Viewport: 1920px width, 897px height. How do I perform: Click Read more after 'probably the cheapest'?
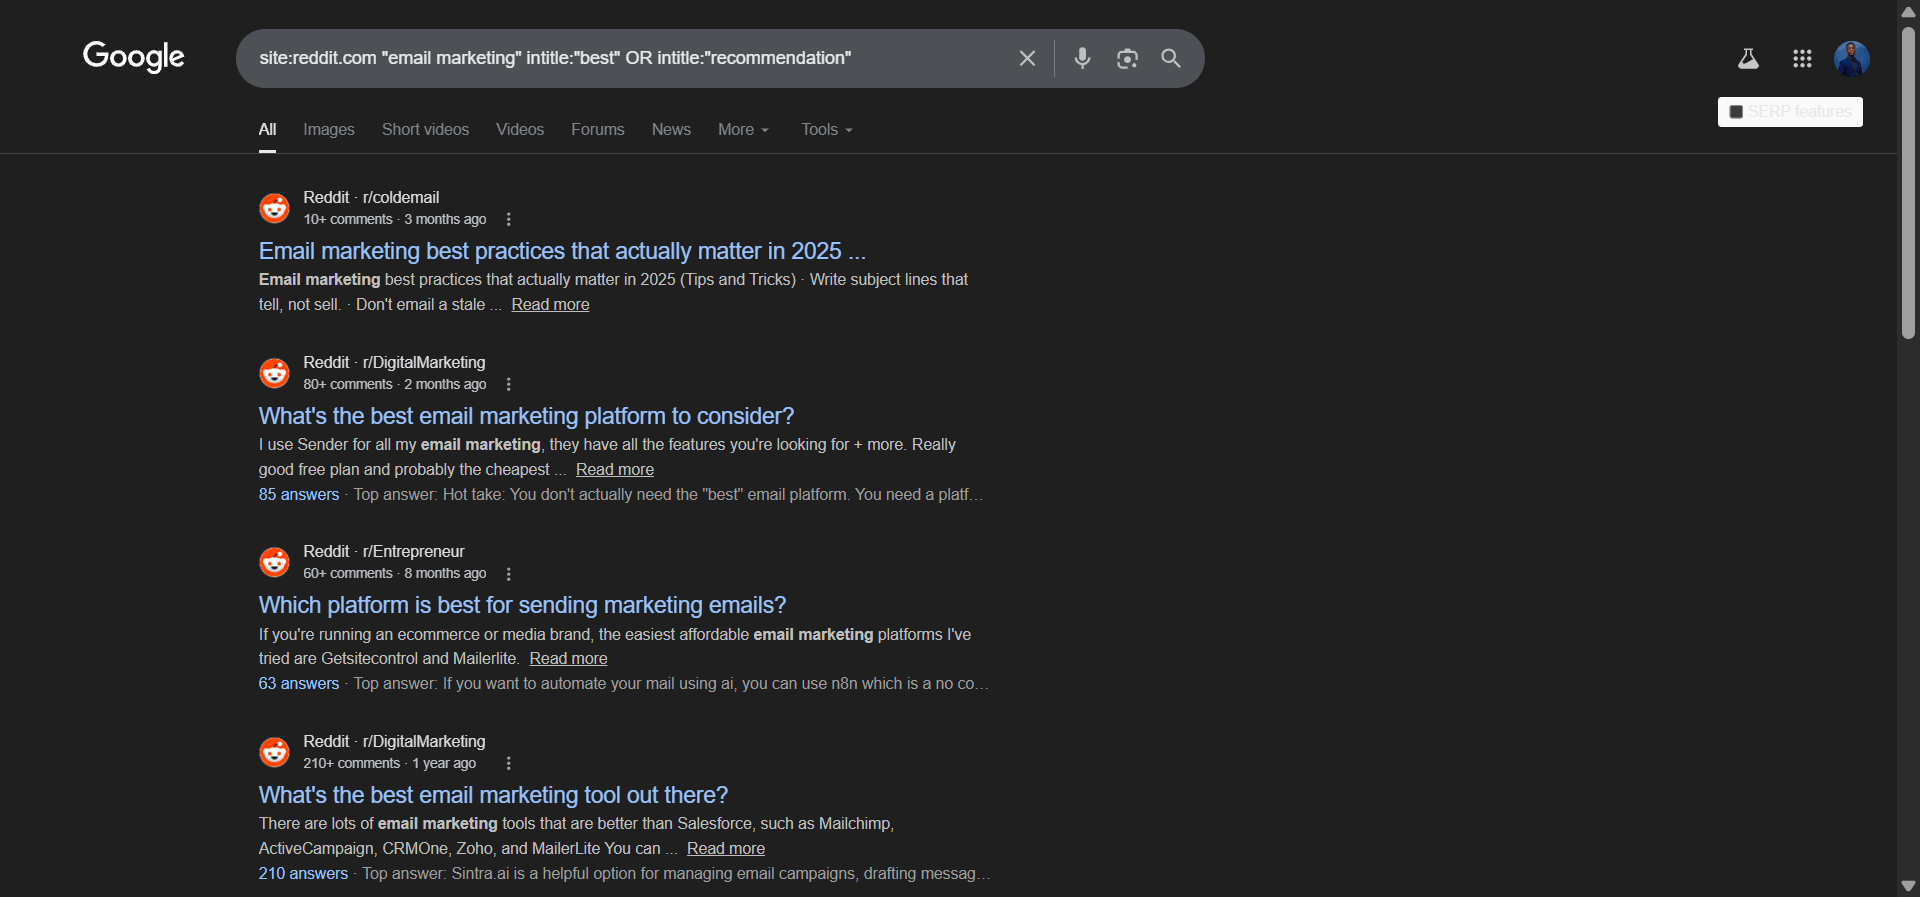click(615, 470)
